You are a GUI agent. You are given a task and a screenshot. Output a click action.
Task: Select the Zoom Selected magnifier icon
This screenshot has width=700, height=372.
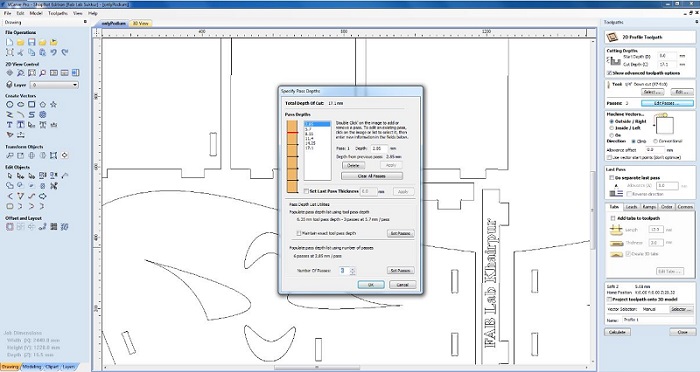point(42,73)
